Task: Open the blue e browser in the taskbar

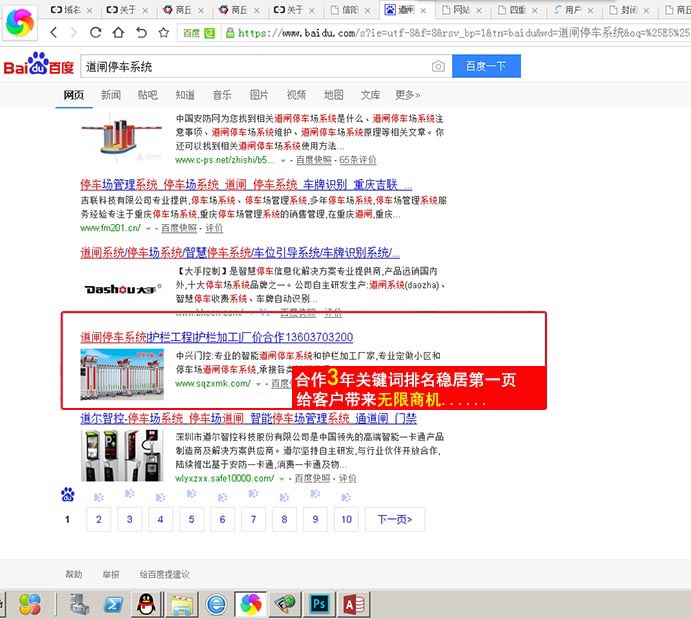Action: tap(216, 604)
